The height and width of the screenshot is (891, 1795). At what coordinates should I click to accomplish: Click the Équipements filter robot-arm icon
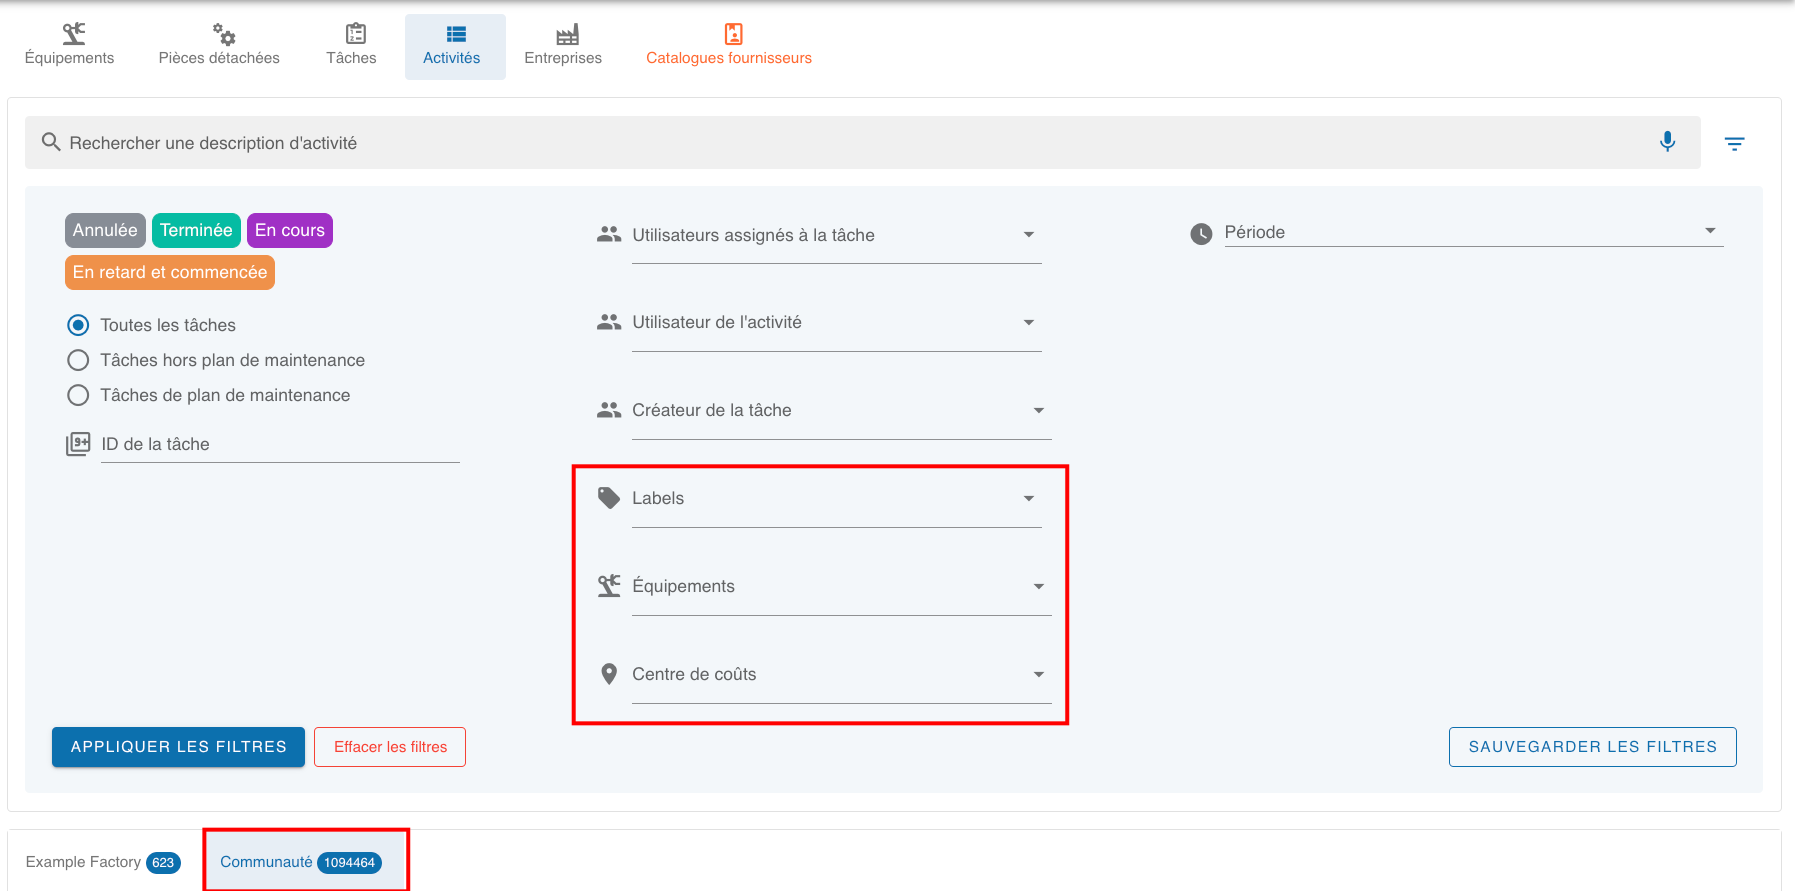(x=608, y=586)
